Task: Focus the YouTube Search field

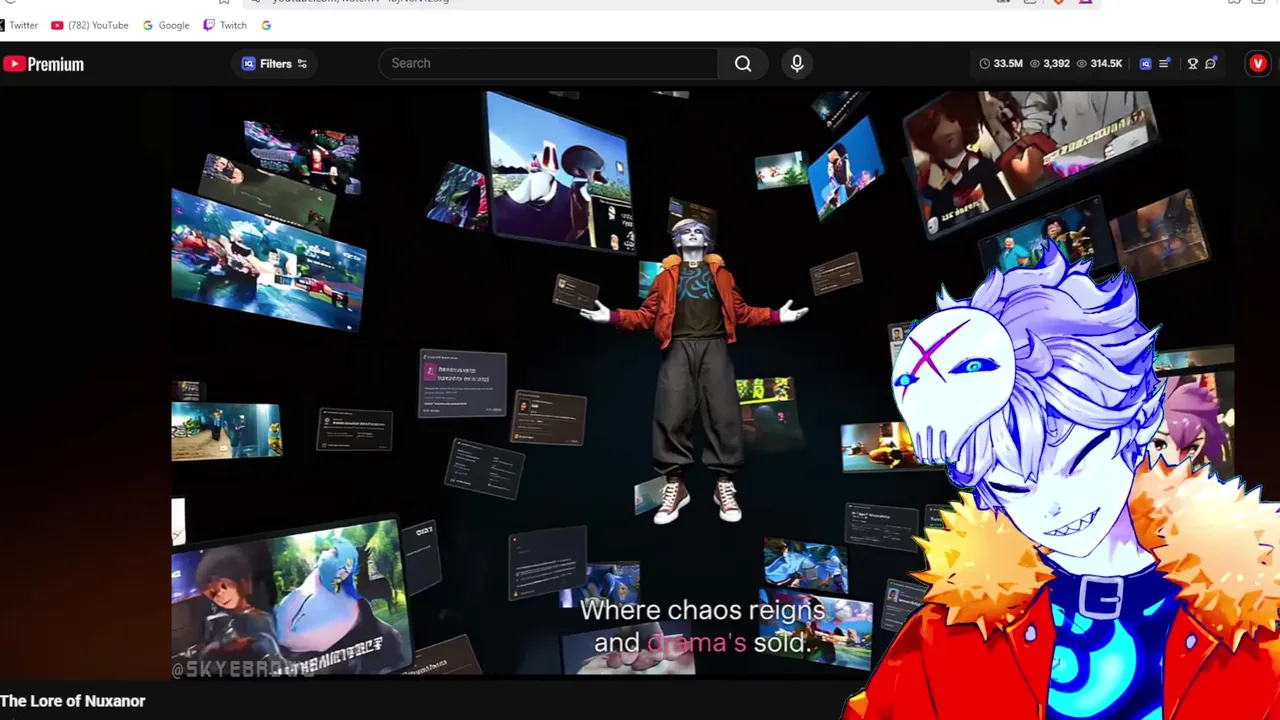Action: pyautogui.click(x=548, y=63)
